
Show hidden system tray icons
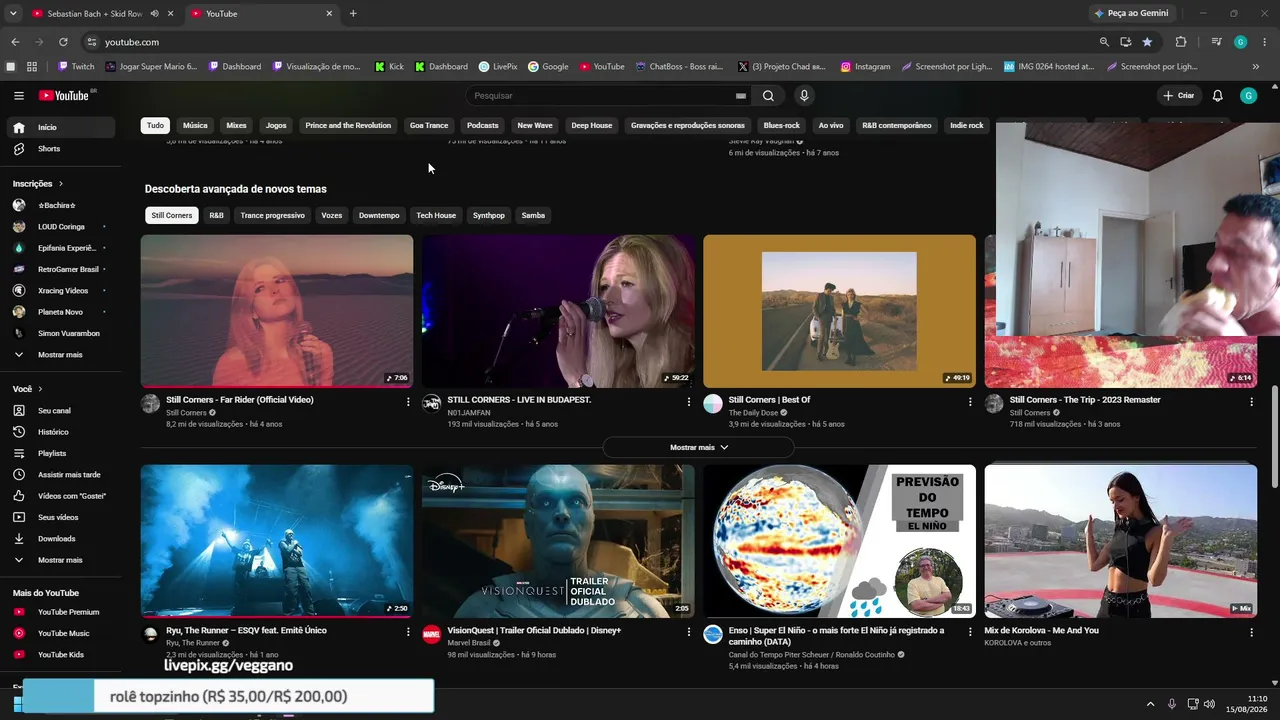1150,704
